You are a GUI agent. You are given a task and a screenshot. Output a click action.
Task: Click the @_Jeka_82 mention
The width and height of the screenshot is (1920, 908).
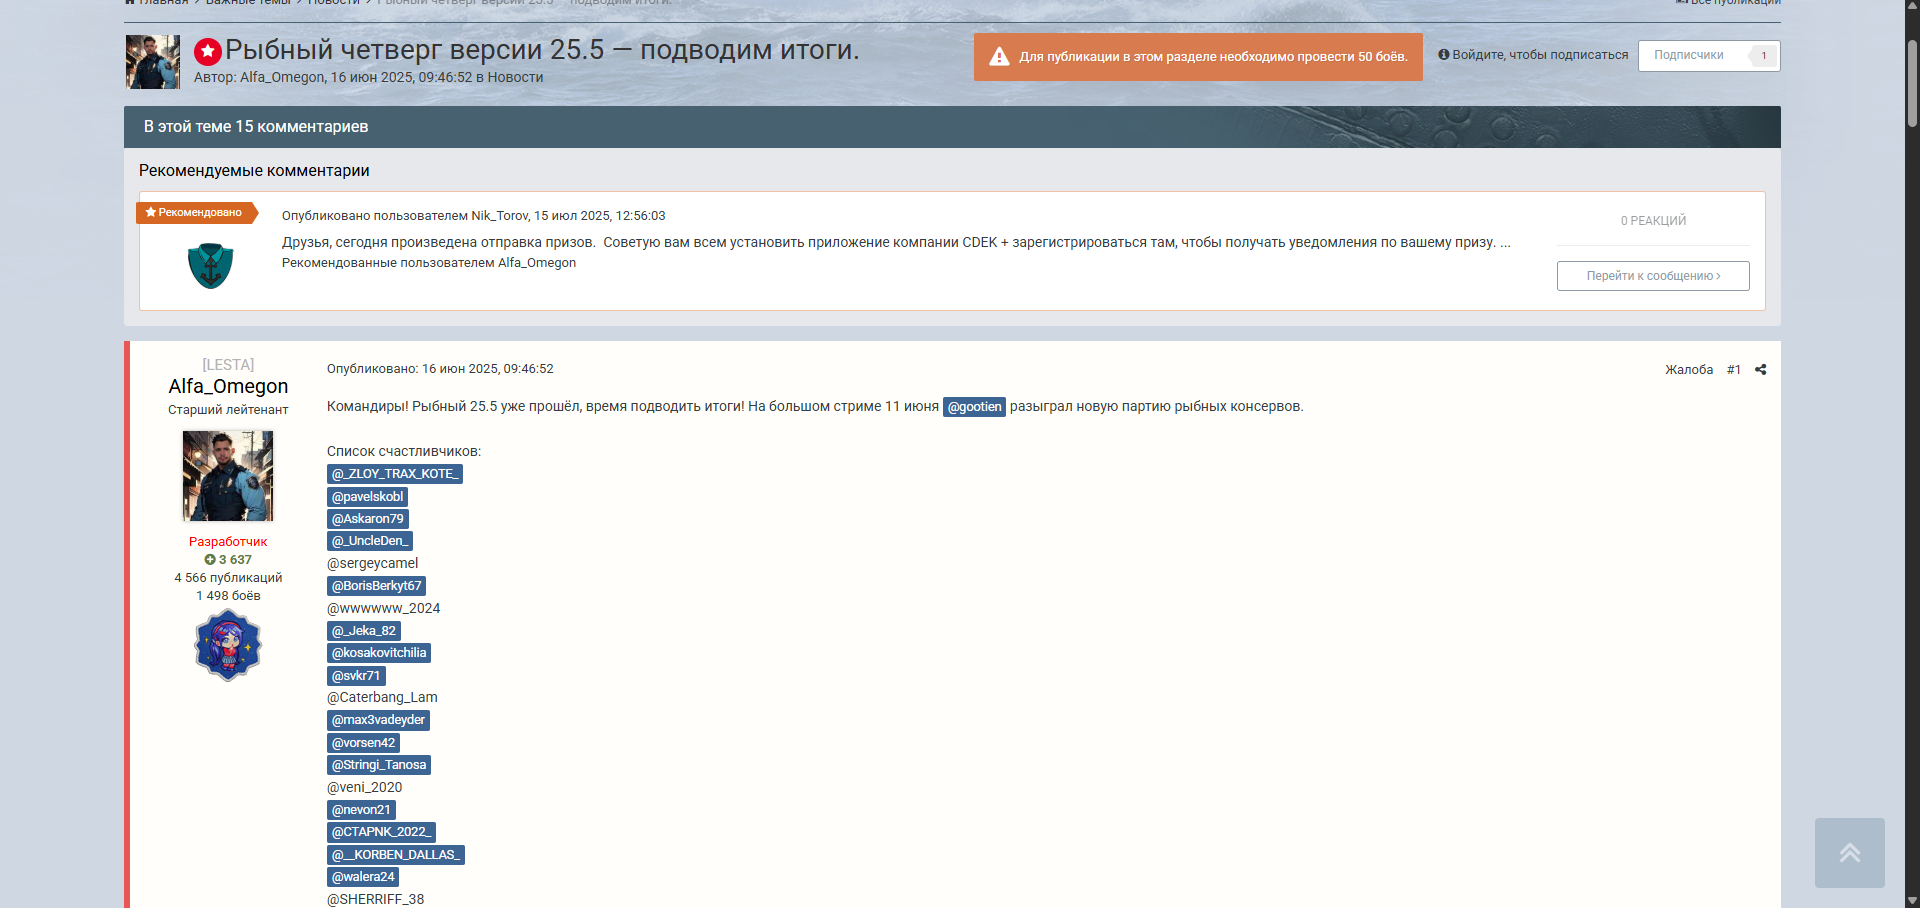(x=364, y=631)
